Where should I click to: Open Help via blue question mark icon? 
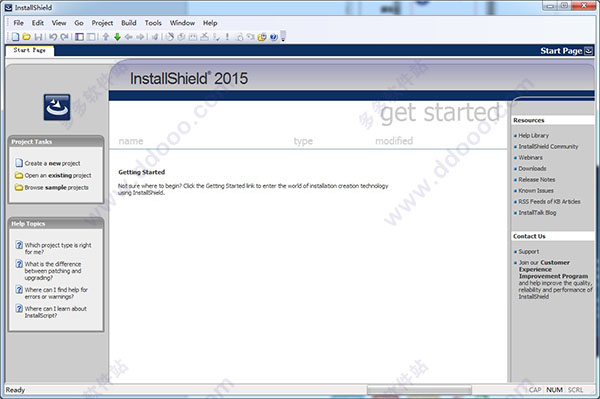(x=274, y=37)
